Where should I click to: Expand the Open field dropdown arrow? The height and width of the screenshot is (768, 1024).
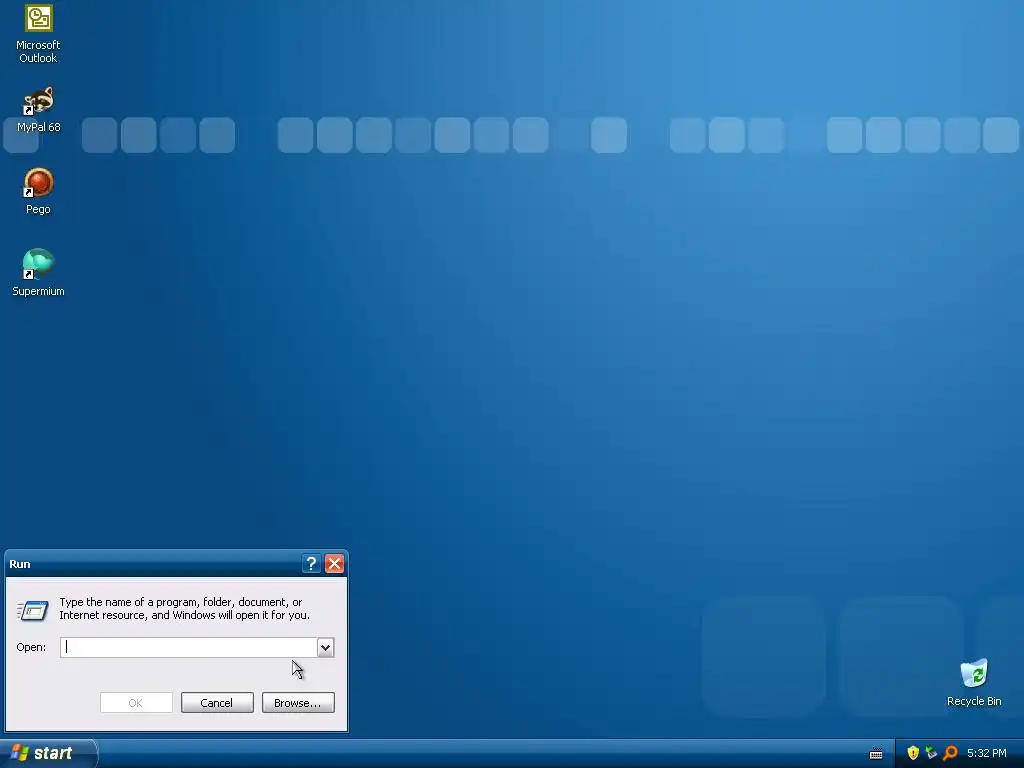[325, 647]
